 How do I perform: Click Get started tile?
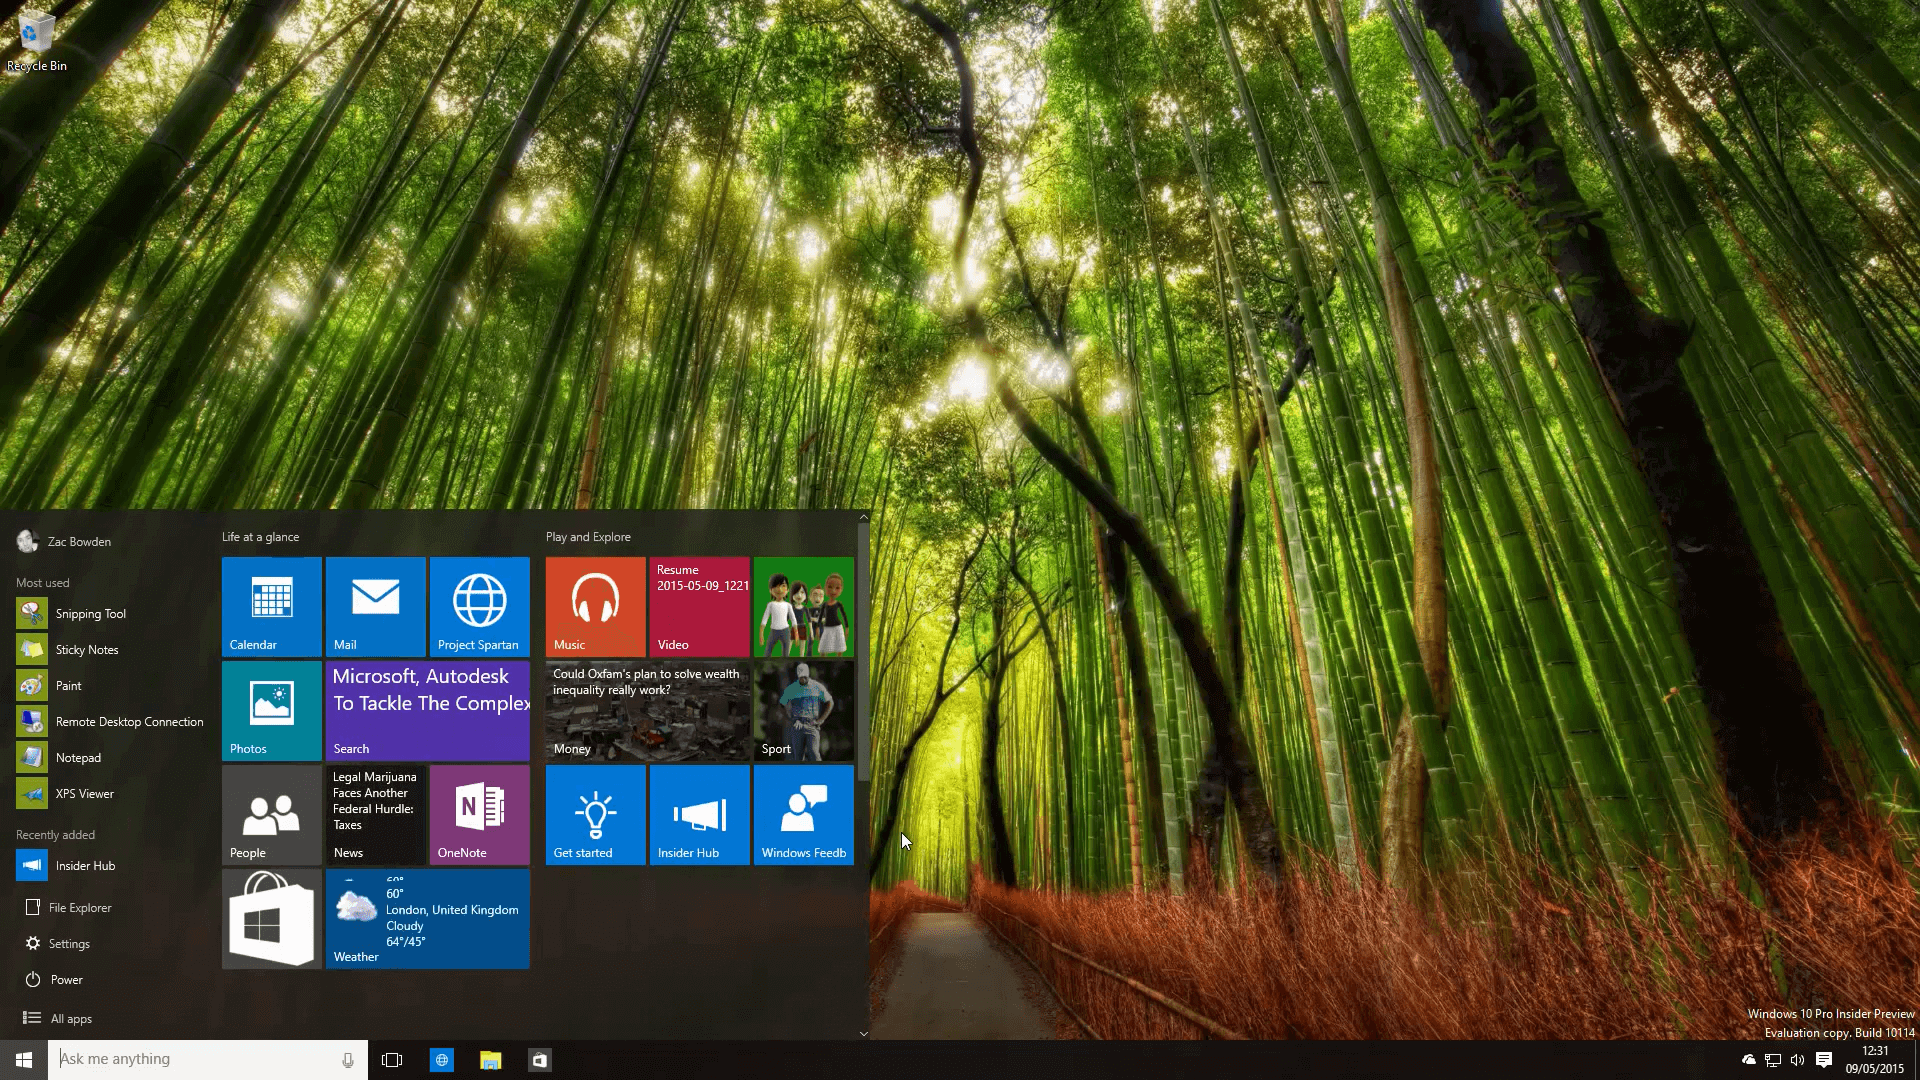pos(595,815)
